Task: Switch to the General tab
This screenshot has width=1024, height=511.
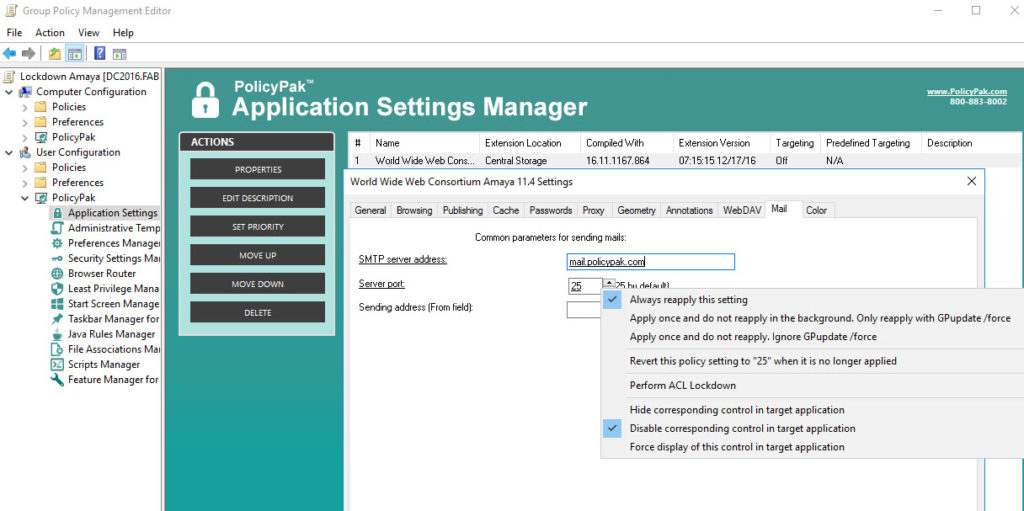Action: (x=370, y=210)
